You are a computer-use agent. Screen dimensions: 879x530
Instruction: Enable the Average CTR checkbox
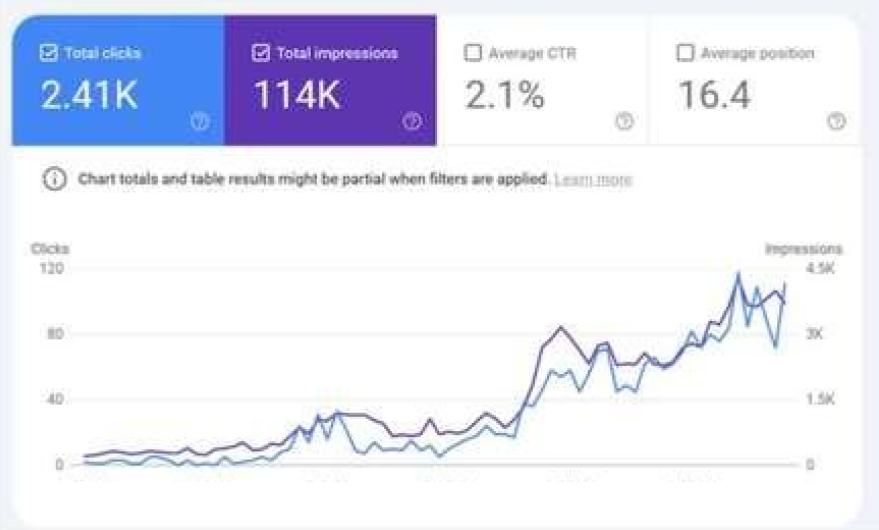click(x=473, y=53)
